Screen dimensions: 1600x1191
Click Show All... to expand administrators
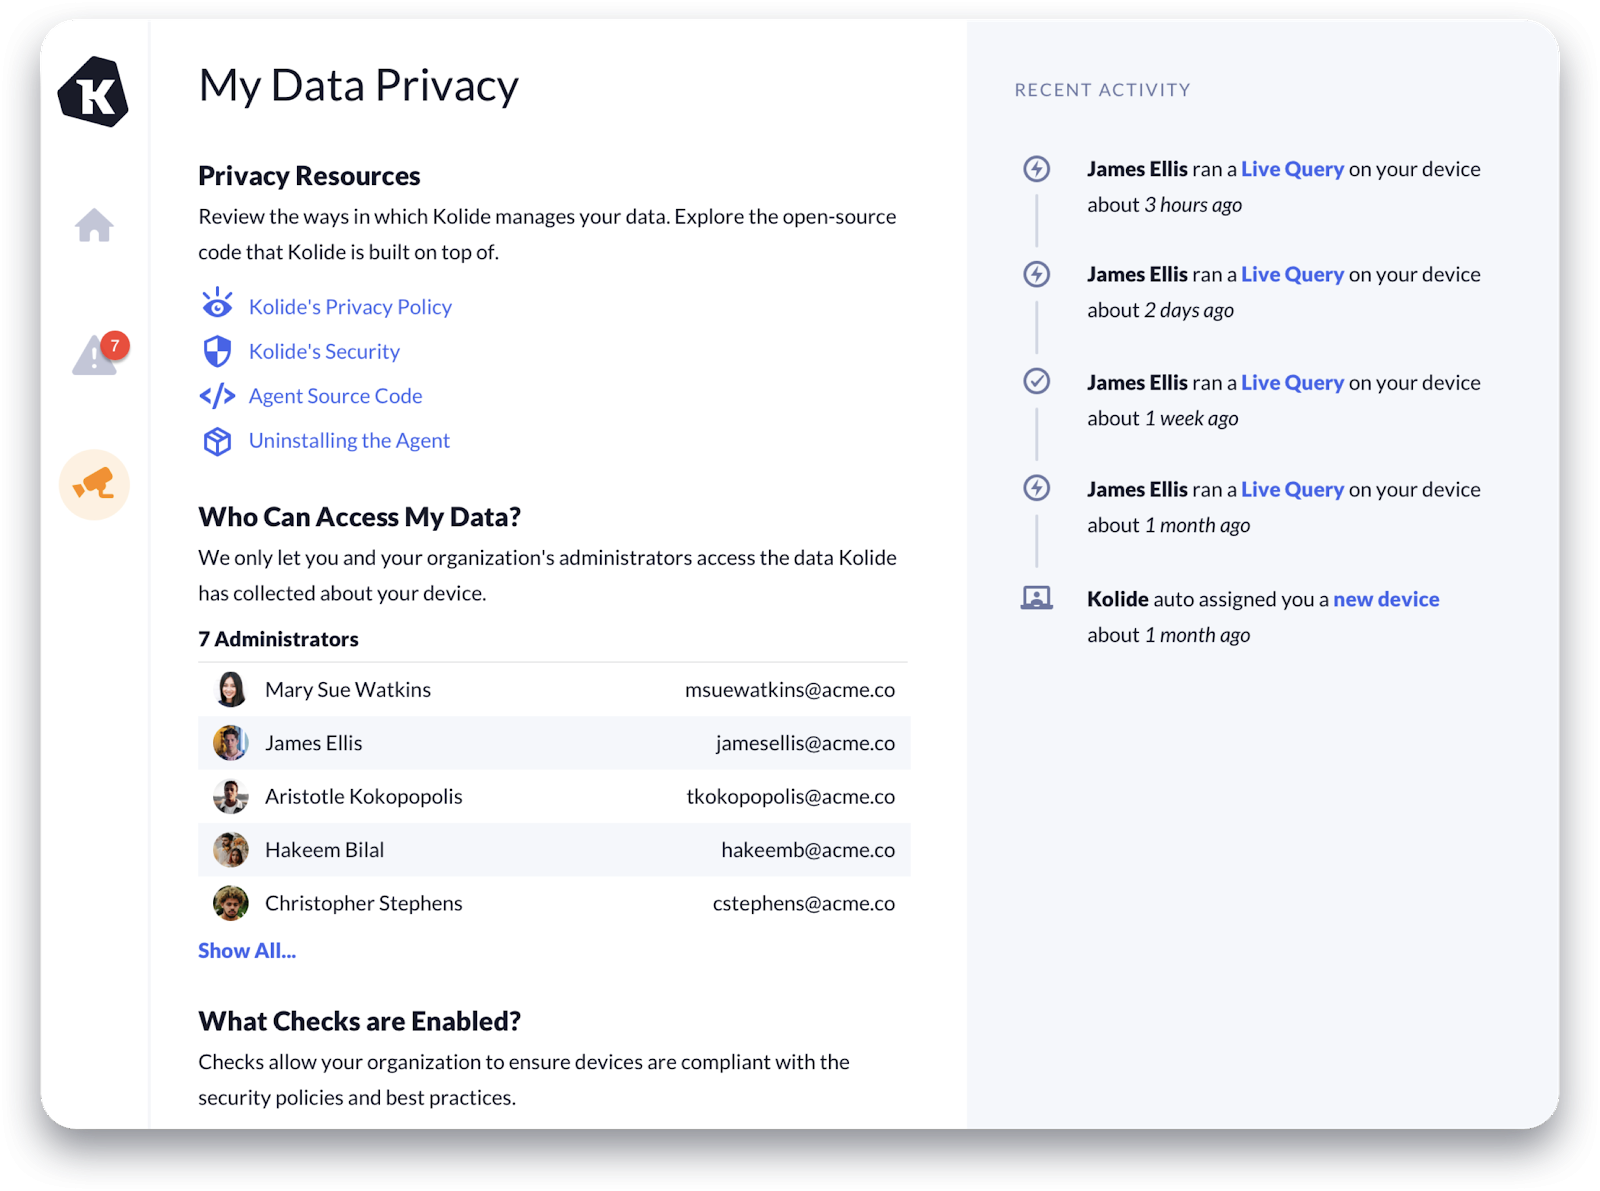[247, 951]
